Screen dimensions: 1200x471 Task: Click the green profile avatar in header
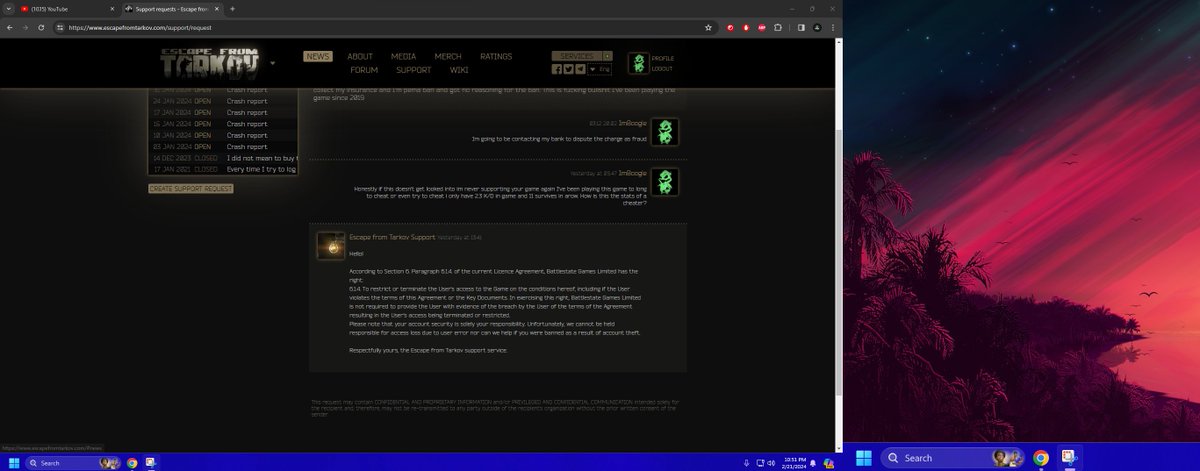638,64
